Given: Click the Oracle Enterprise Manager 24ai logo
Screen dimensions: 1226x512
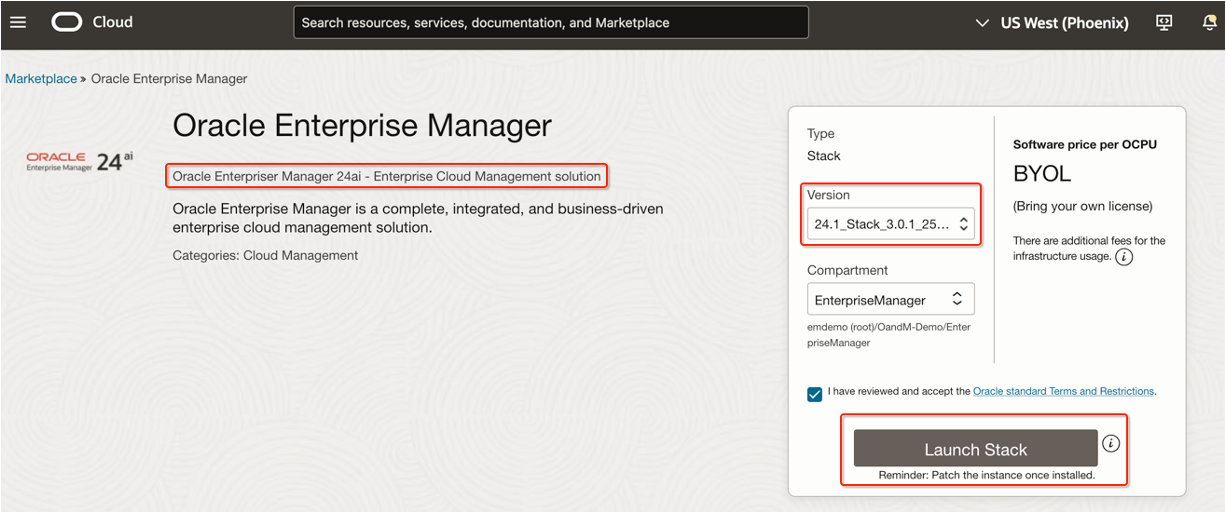Looking at the screenshot, I should click(80, 162).
